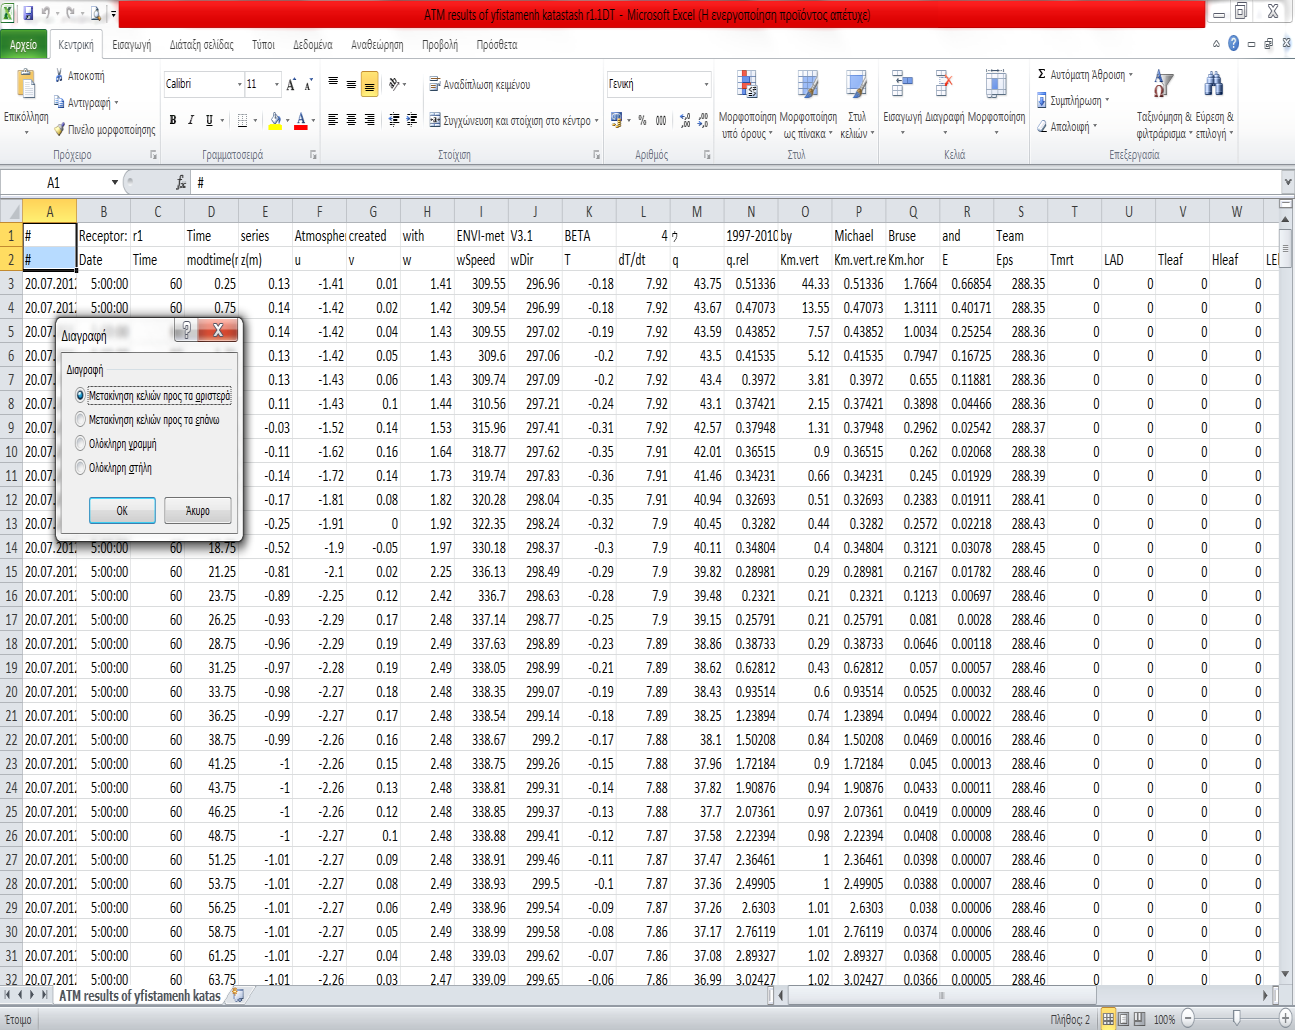Open the Merge & Center dropdown arrow

coord(597,121)
